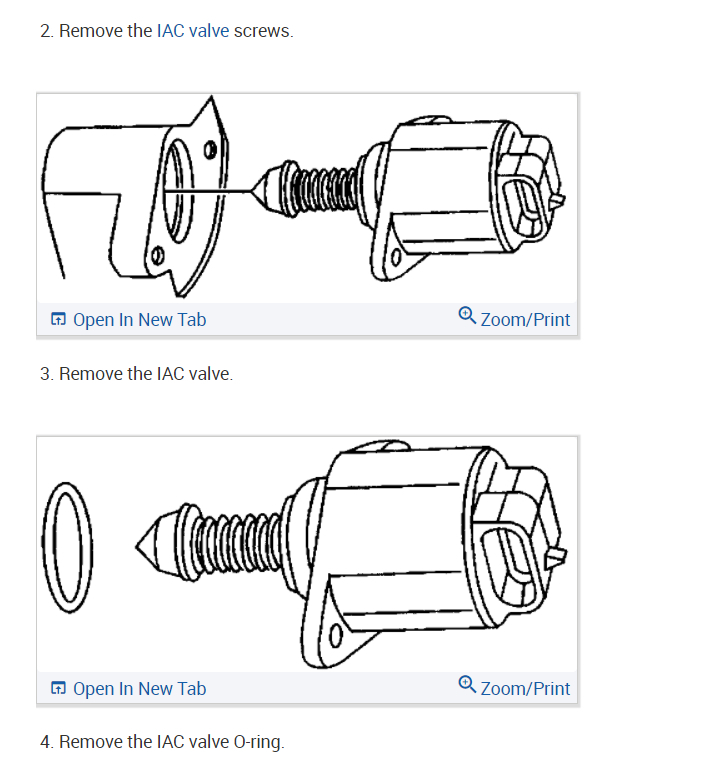The image size is (703, 776).
Task: Click the O-ring drawing in the second diagram
Action: coord(68,548)
